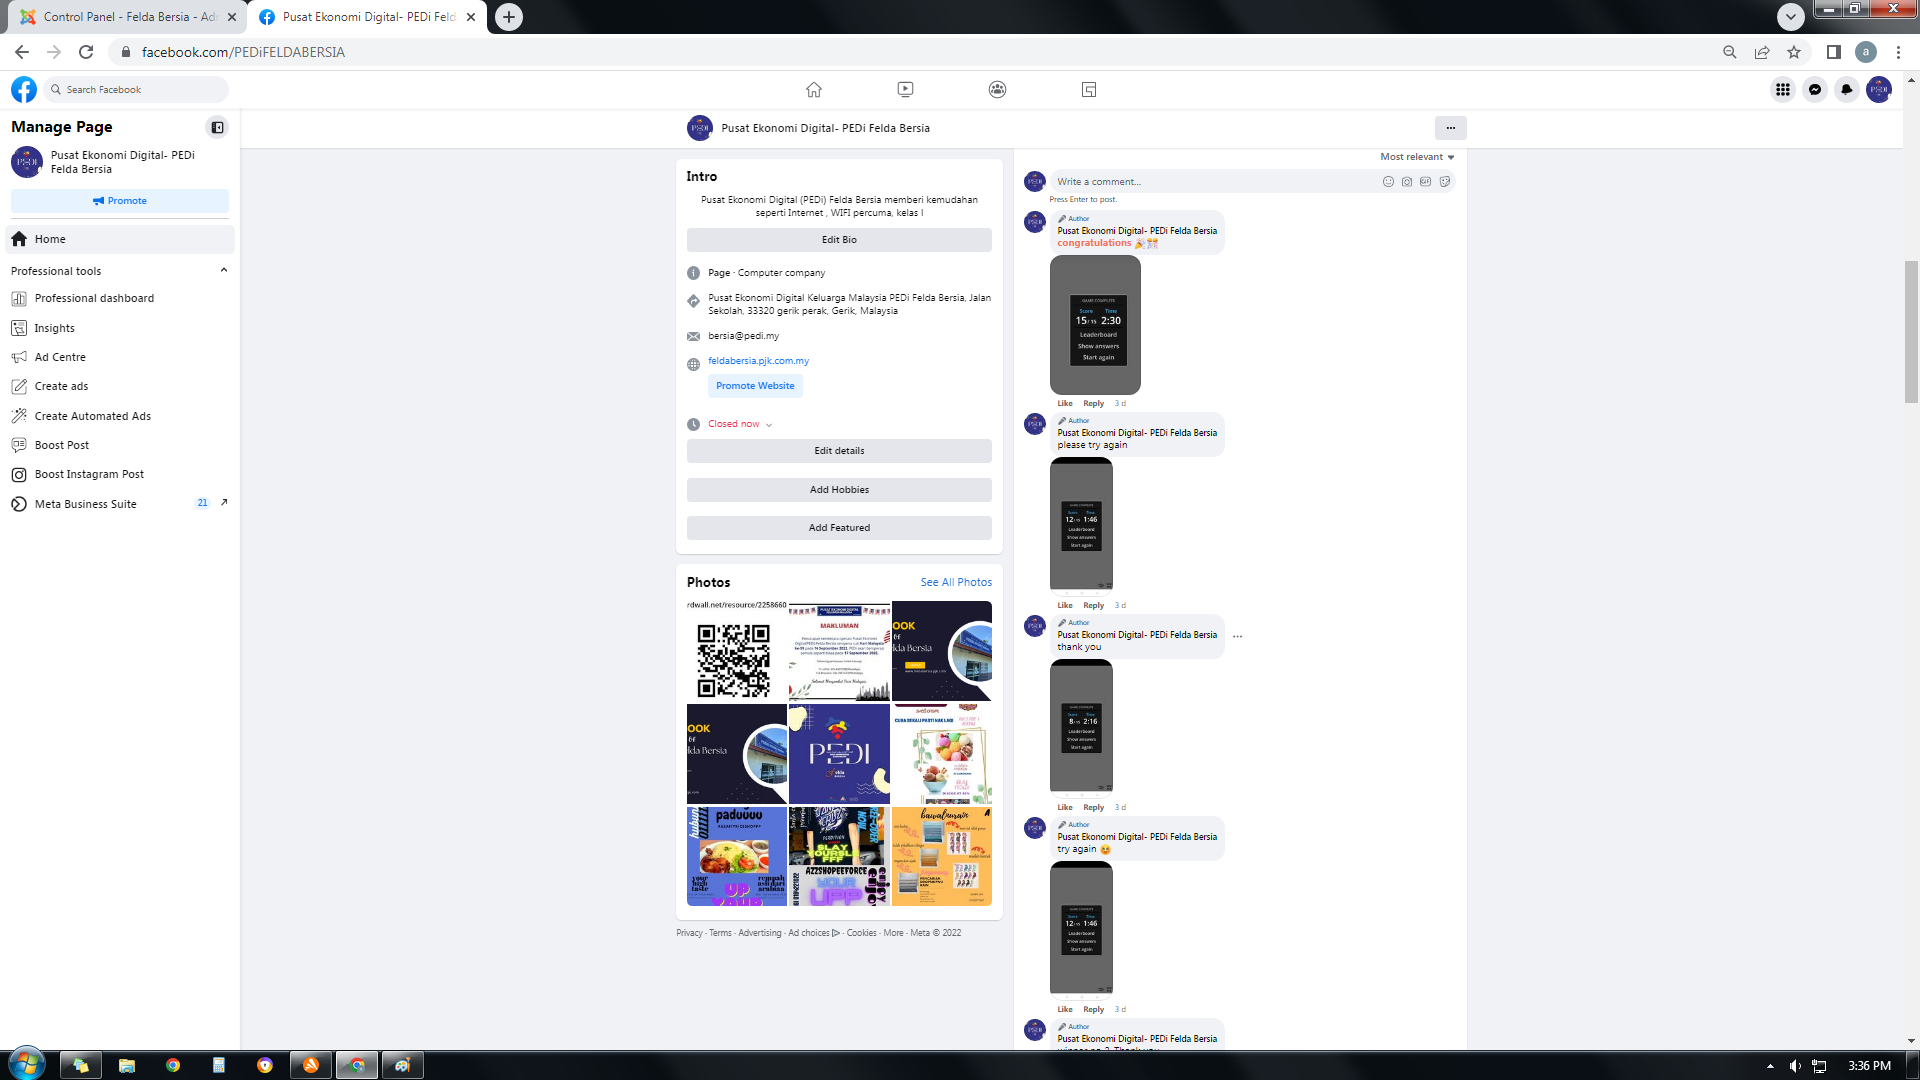Open the Notifications bell icon
The height and width of the screenshot is (1080, 1920).
1847,90
